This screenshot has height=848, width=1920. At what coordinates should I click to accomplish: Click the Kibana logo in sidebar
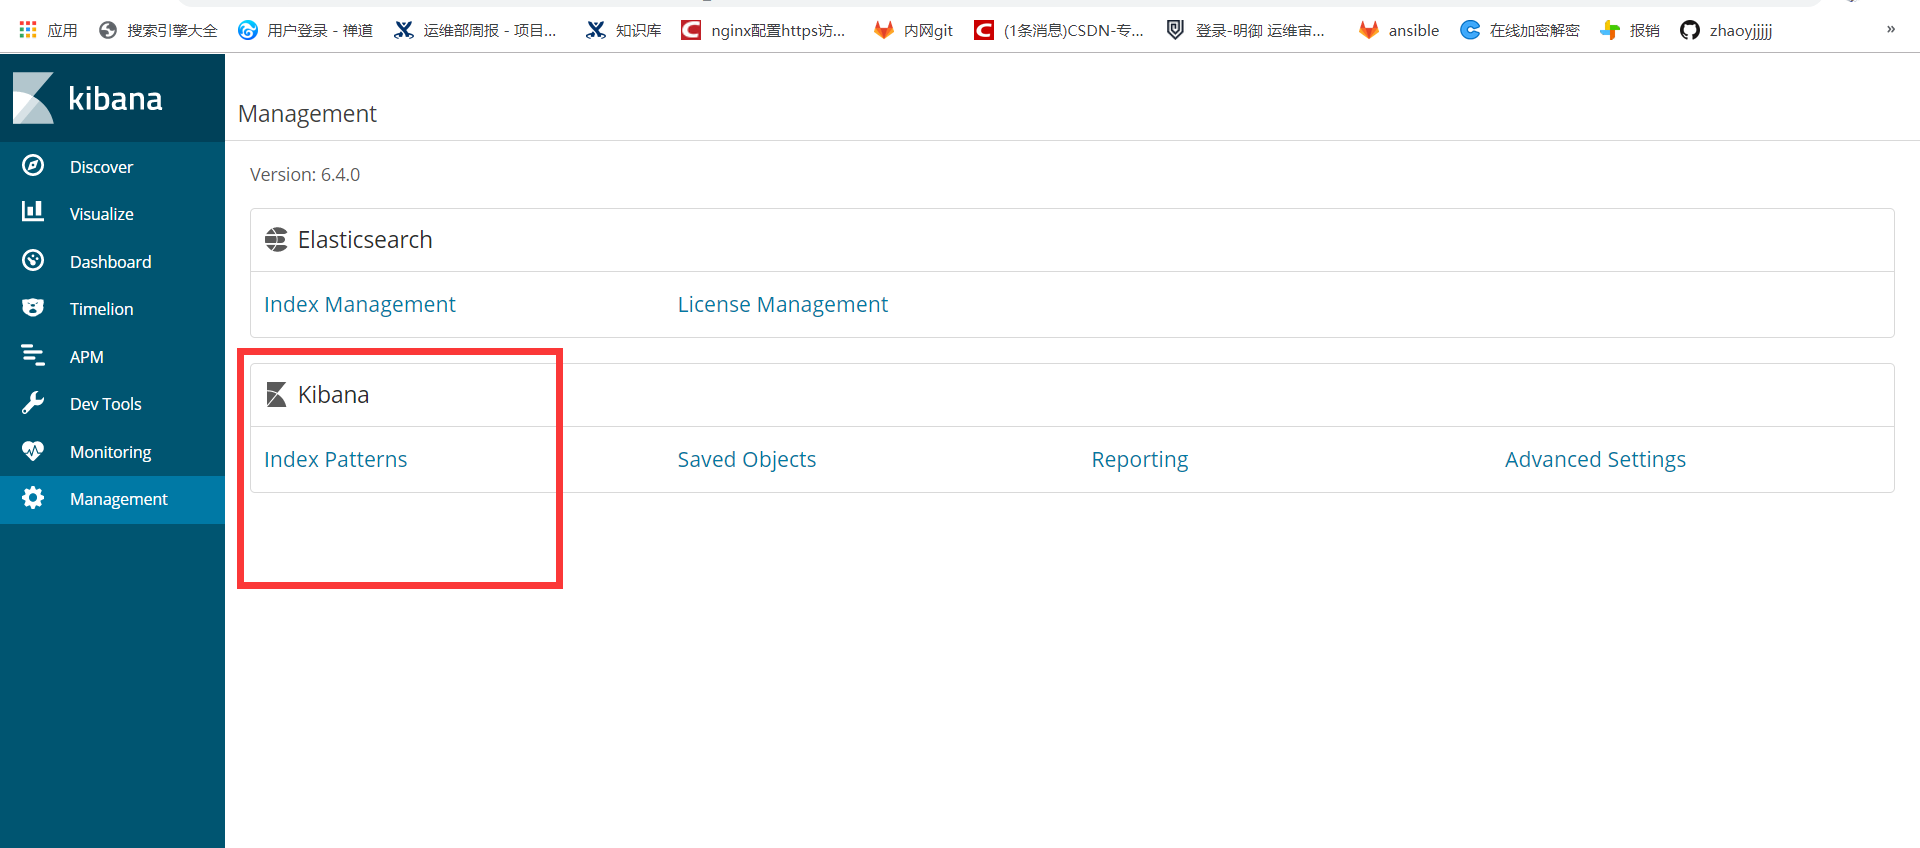tap(87, 98)
